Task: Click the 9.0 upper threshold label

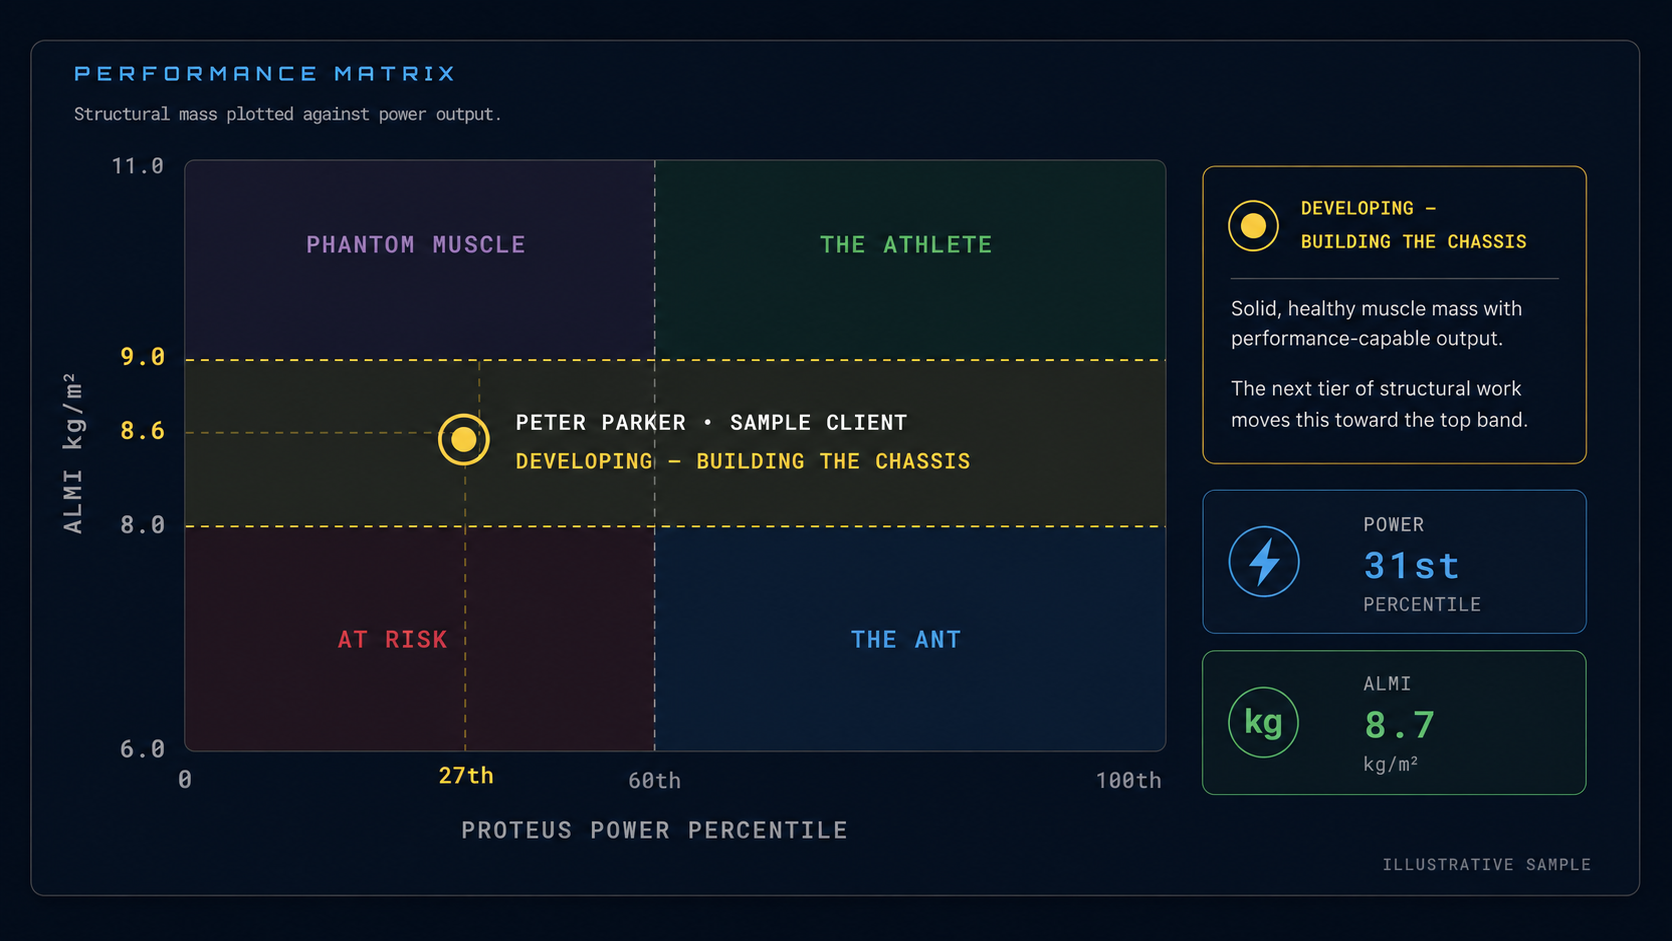Action: [x=143, y=357]
